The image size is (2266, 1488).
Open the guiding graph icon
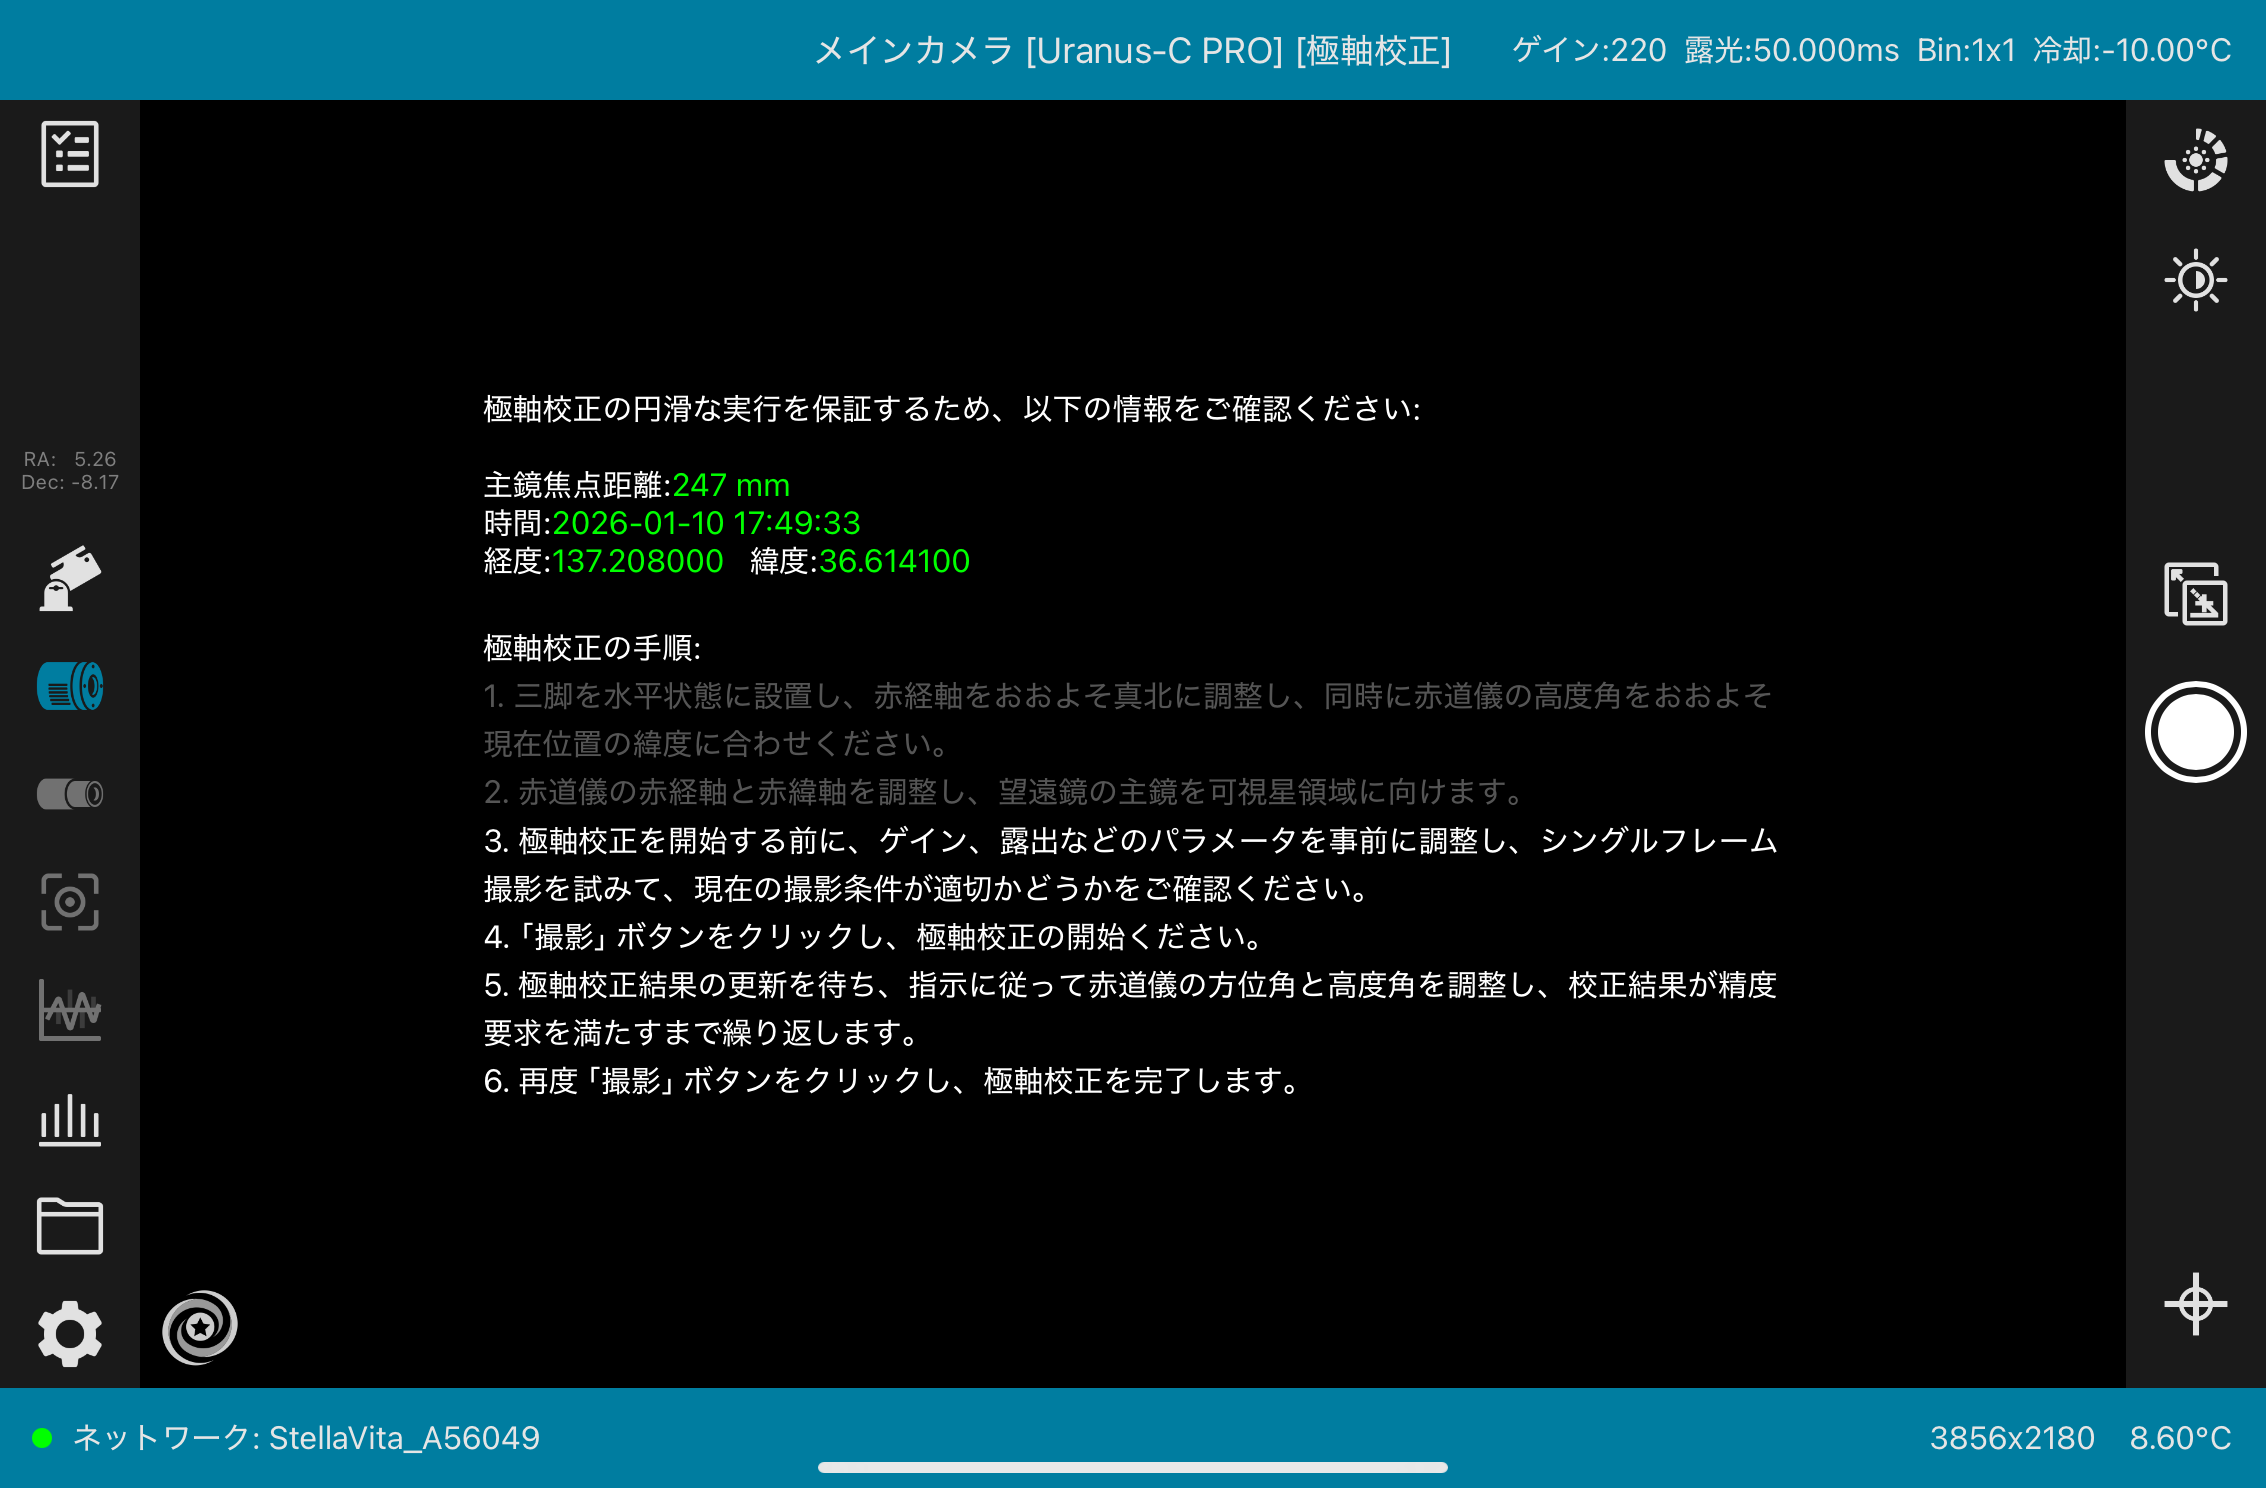pos(70,1010)
